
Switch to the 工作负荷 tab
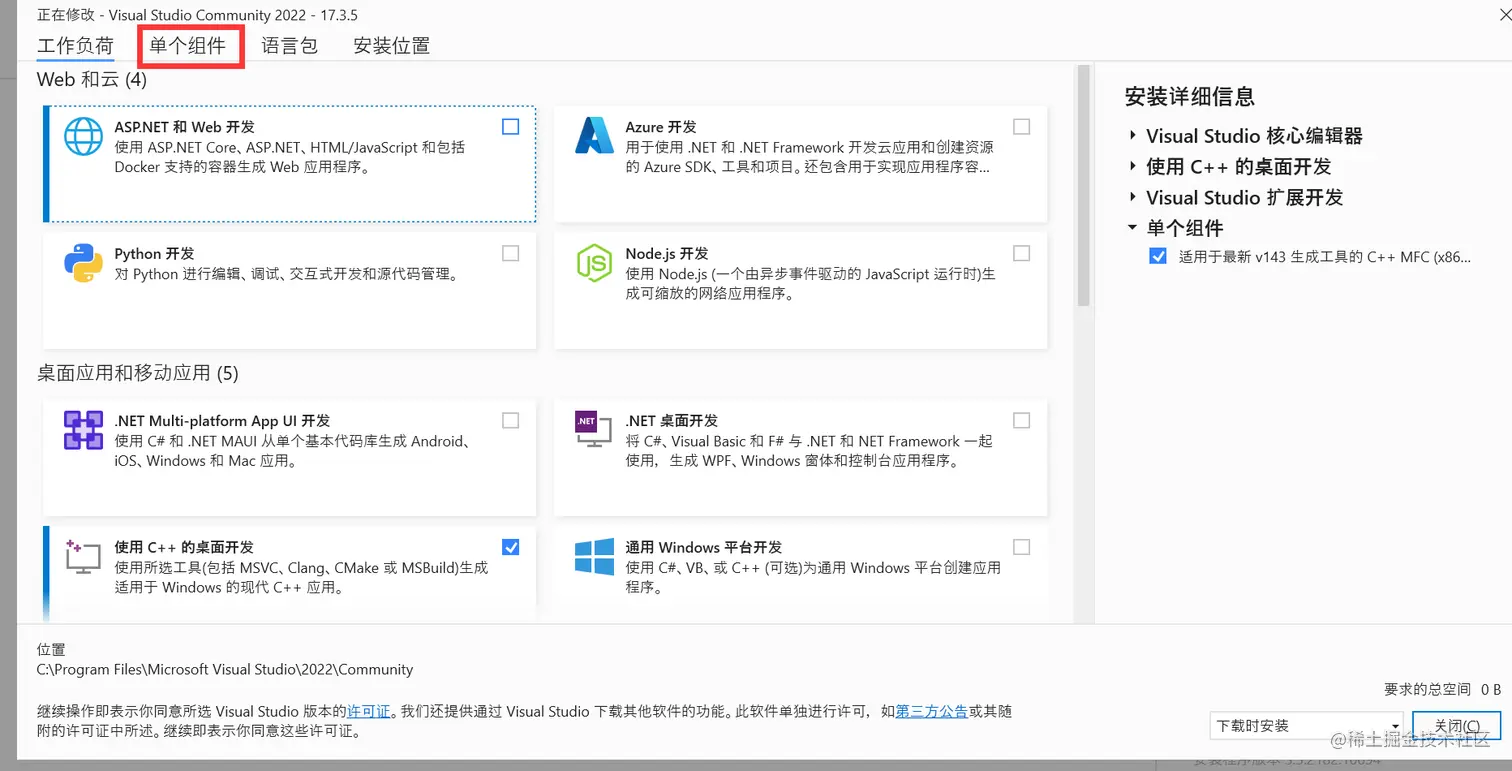tap(75, 46)
